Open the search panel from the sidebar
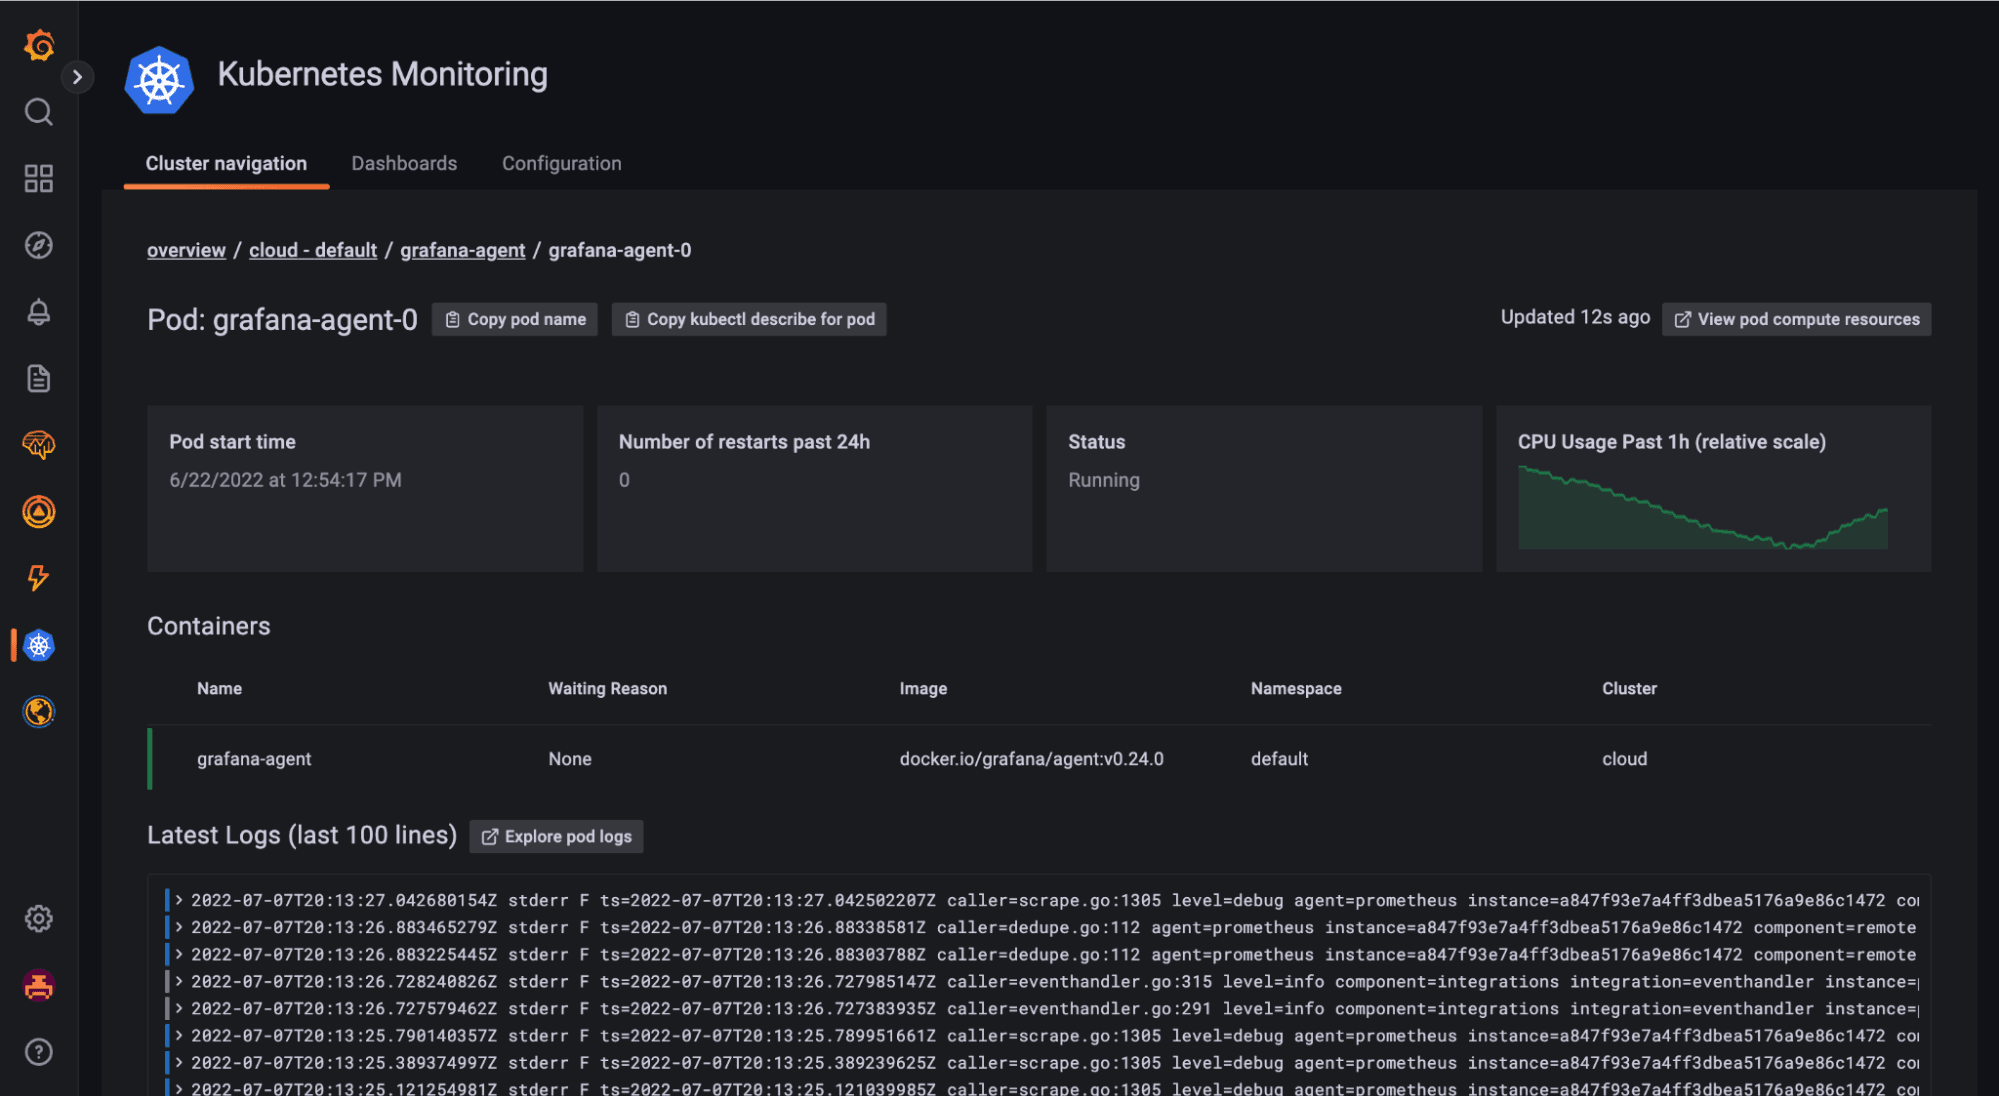Viewport: 1999px width, 1097px height. (40, 112)
